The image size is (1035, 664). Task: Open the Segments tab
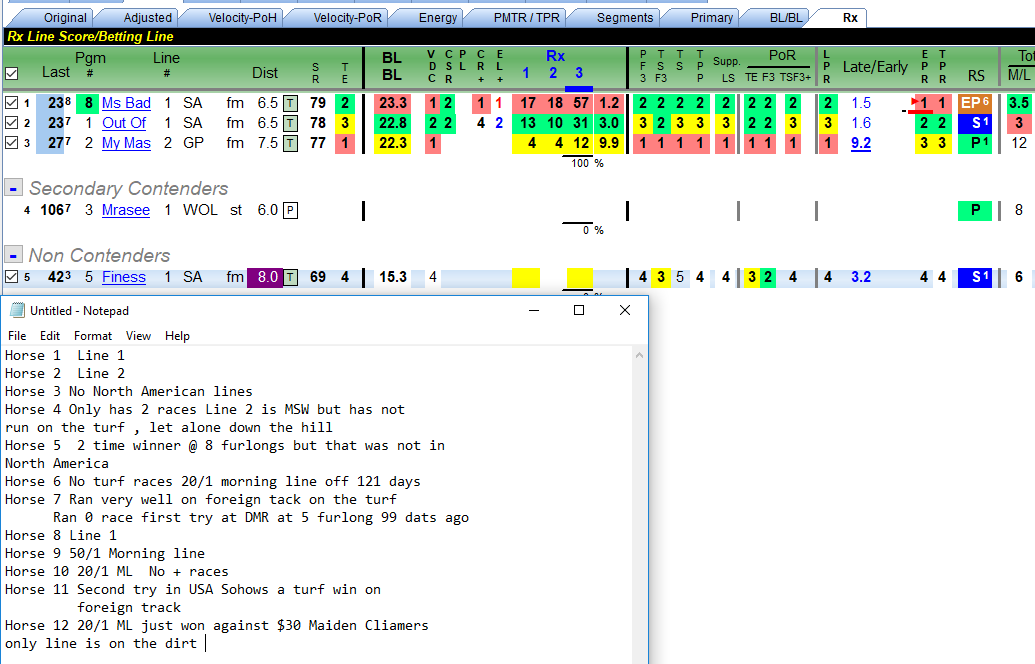click(x=624, y=18)
